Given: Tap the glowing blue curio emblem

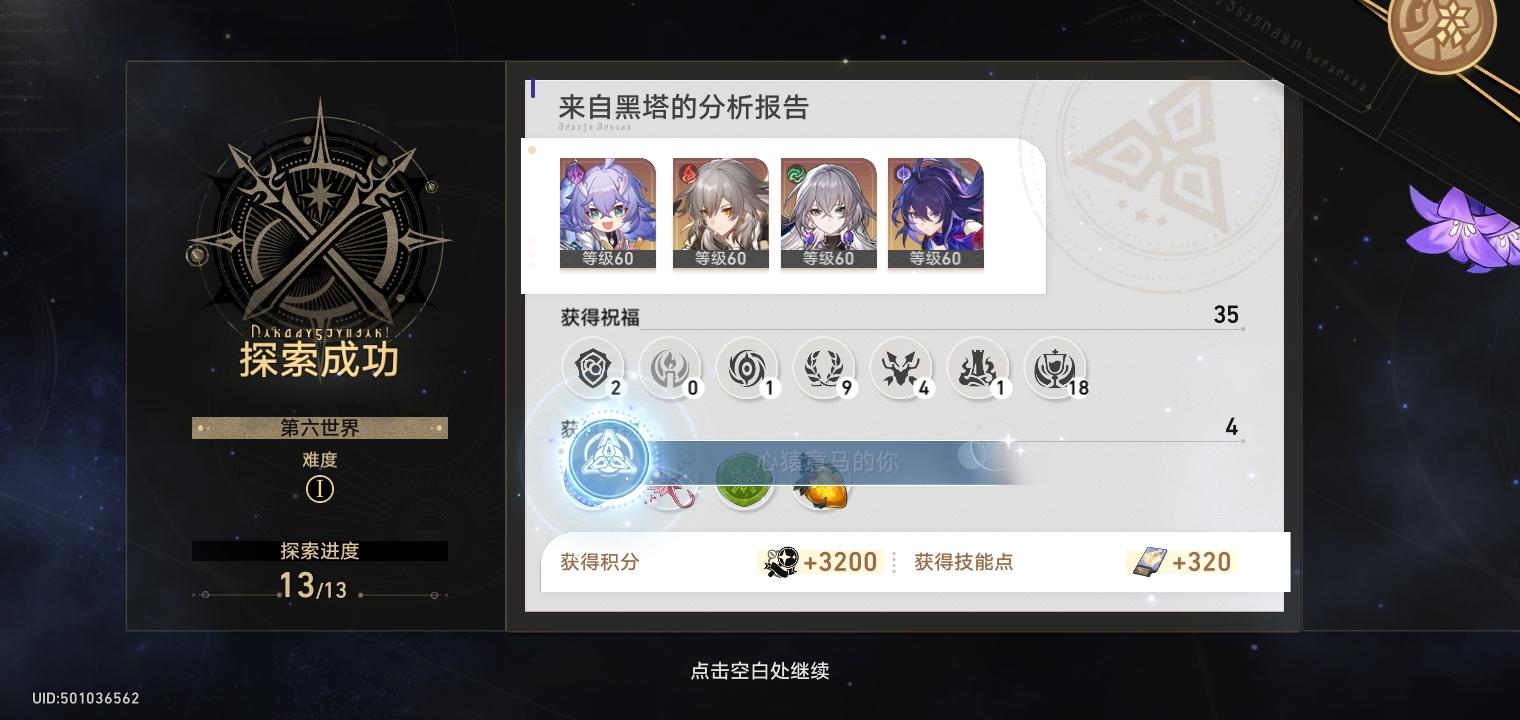Looking at the screenshot, I should tap(608, 458).
